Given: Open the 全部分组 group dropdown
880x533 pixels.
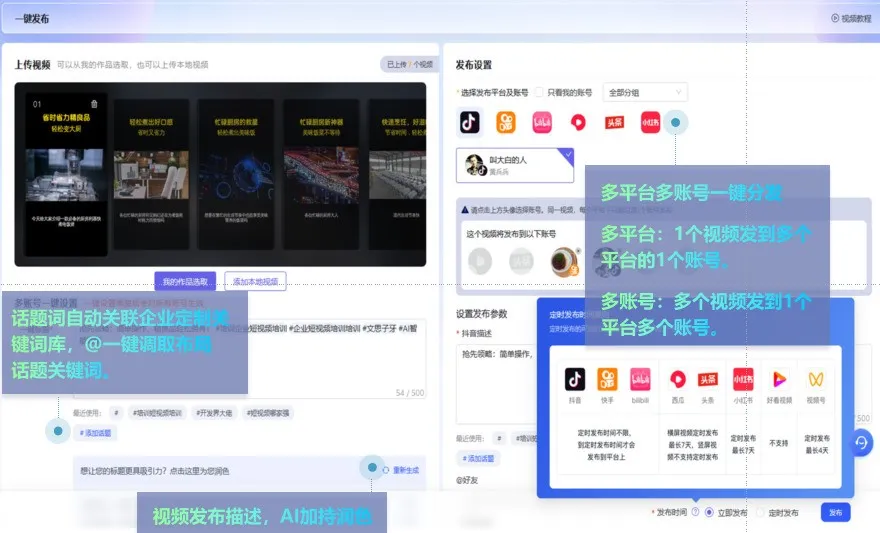Looking at the screenshot, I should pyautogui.click(x=645, y=92).
